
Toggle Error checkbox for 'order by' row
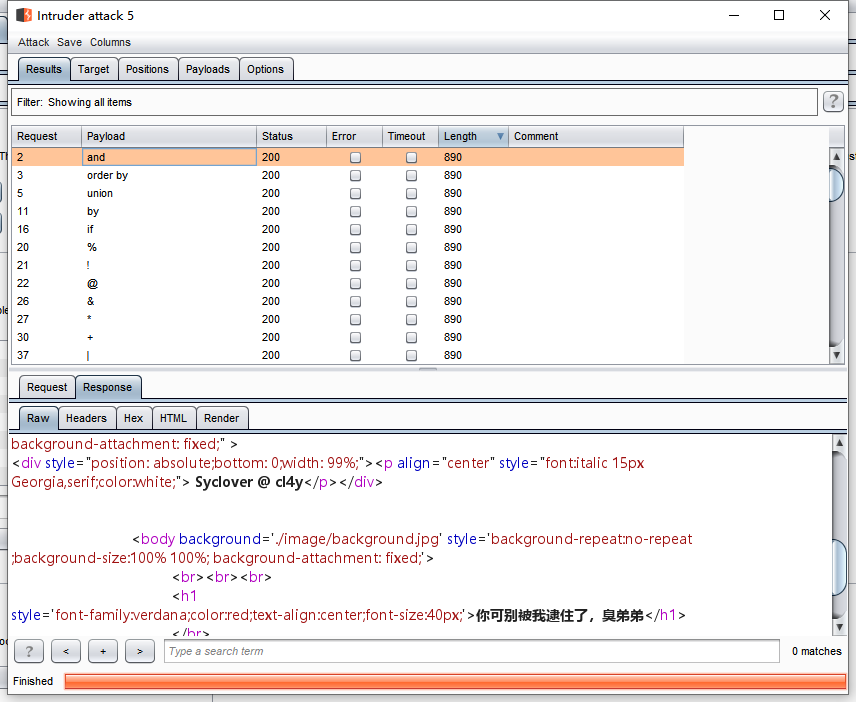[x=355, y=175]
